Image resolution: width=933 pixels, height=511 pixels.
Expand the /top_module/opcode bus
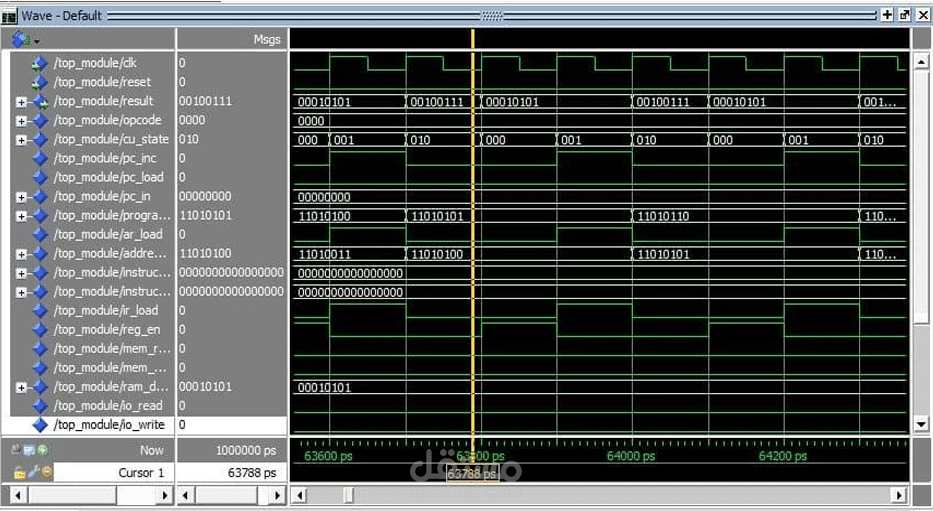point(21,121)
